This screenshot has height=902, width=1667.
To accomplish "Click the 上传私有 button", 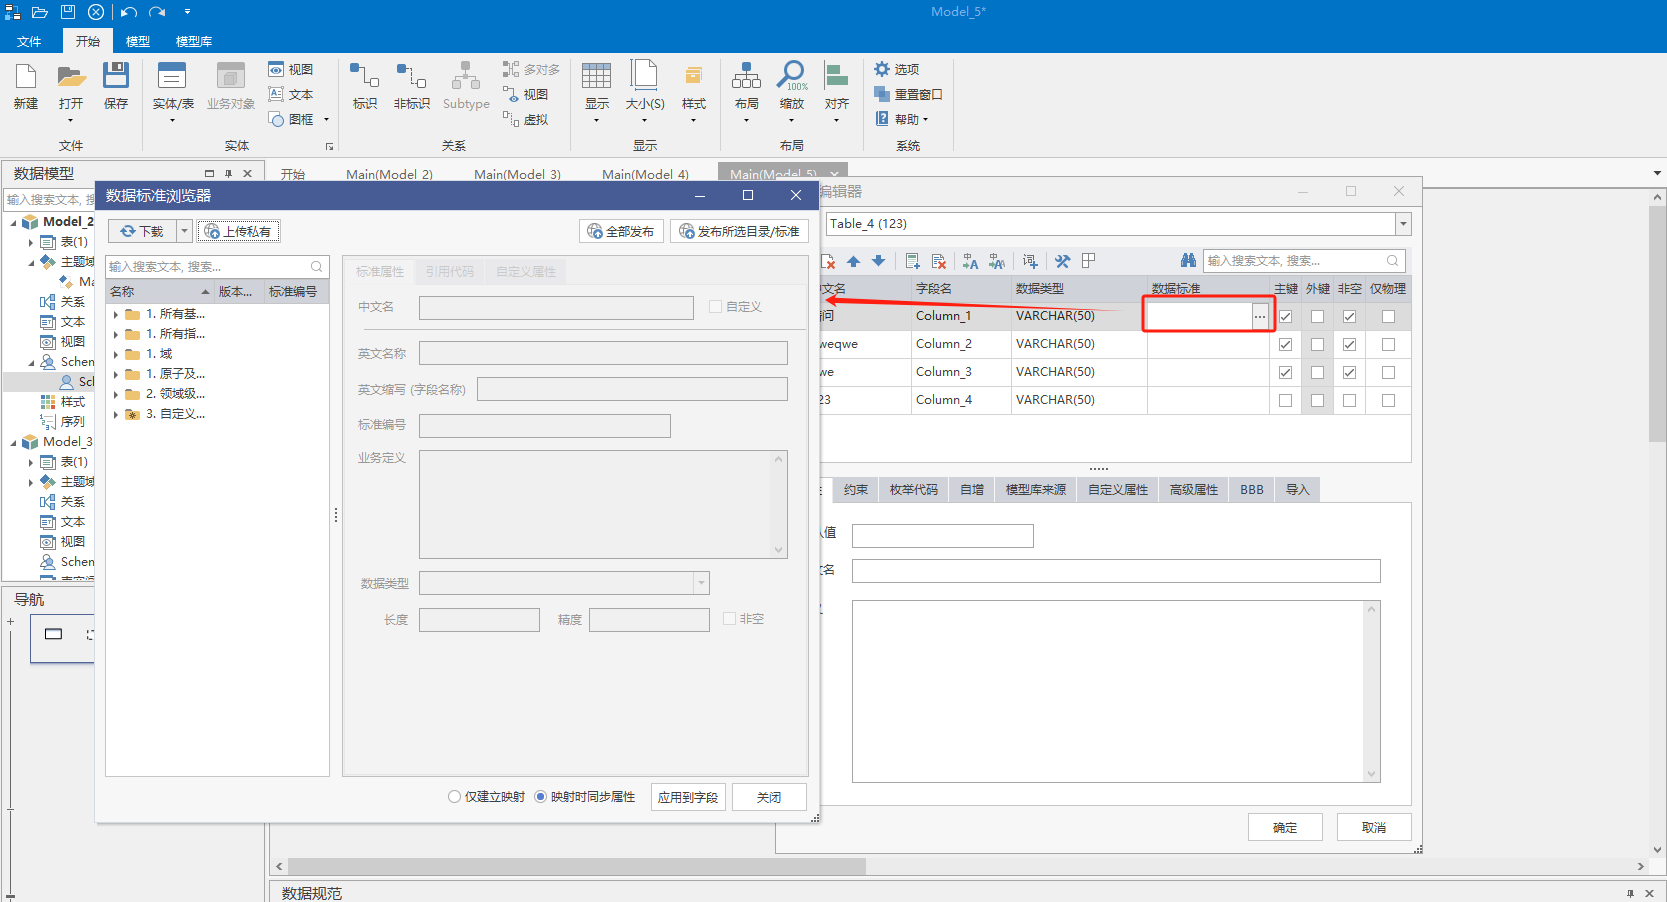I will point(239,231).
